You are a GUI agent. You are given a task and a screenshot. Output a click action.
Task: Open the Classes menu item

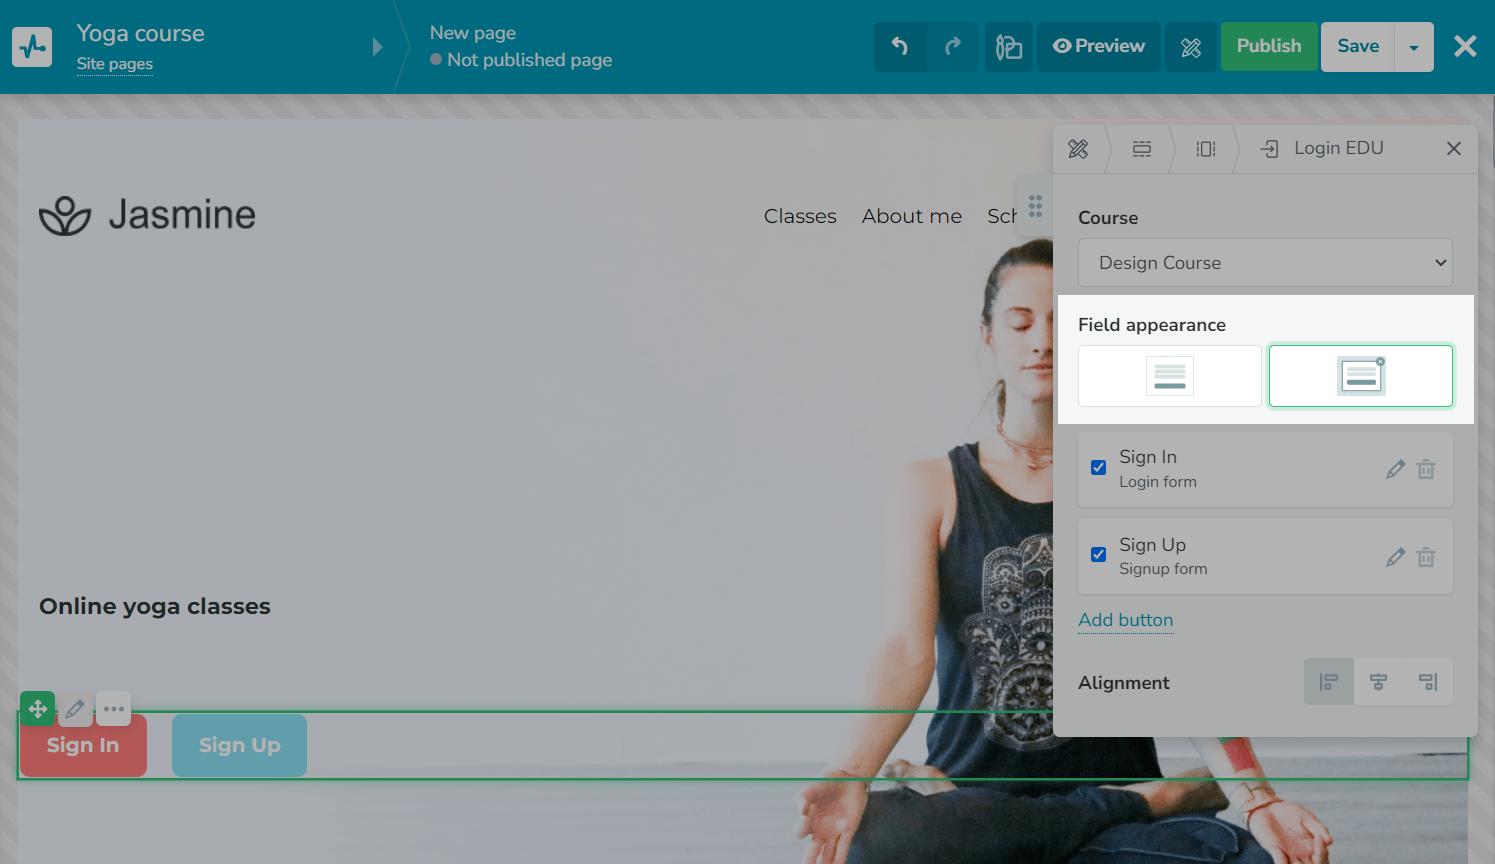pos(800,216)
